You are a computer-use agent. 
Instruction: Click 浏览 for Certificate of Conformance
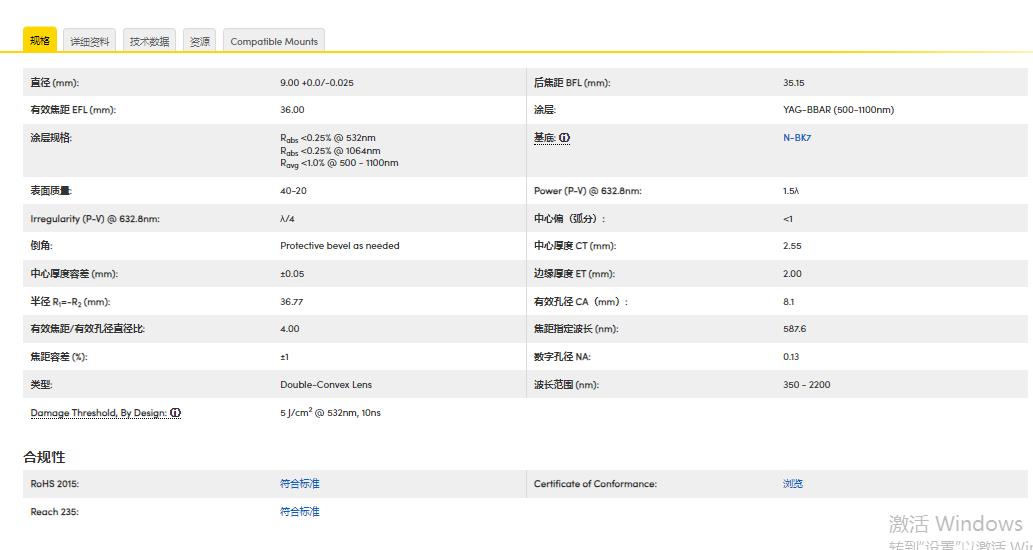click(x=793, y=484)
